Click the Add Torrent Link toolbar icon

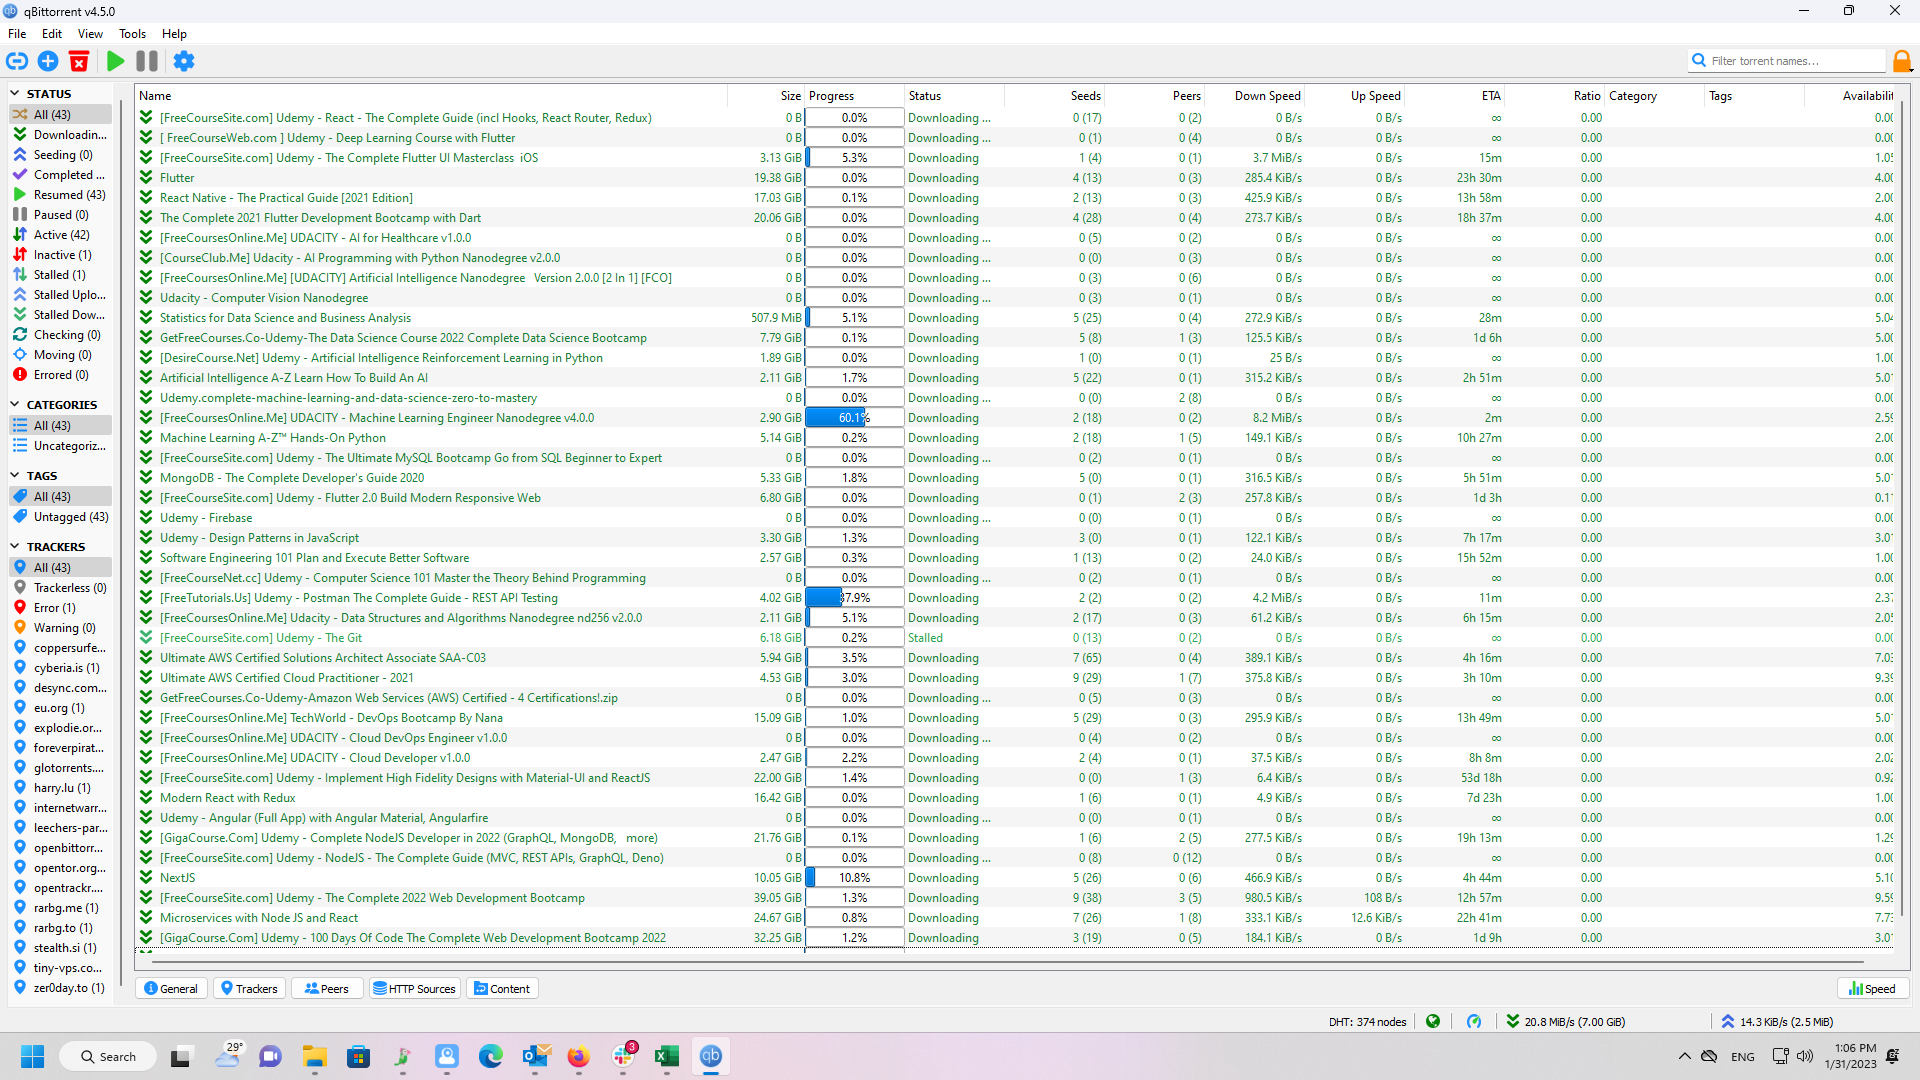17,61
